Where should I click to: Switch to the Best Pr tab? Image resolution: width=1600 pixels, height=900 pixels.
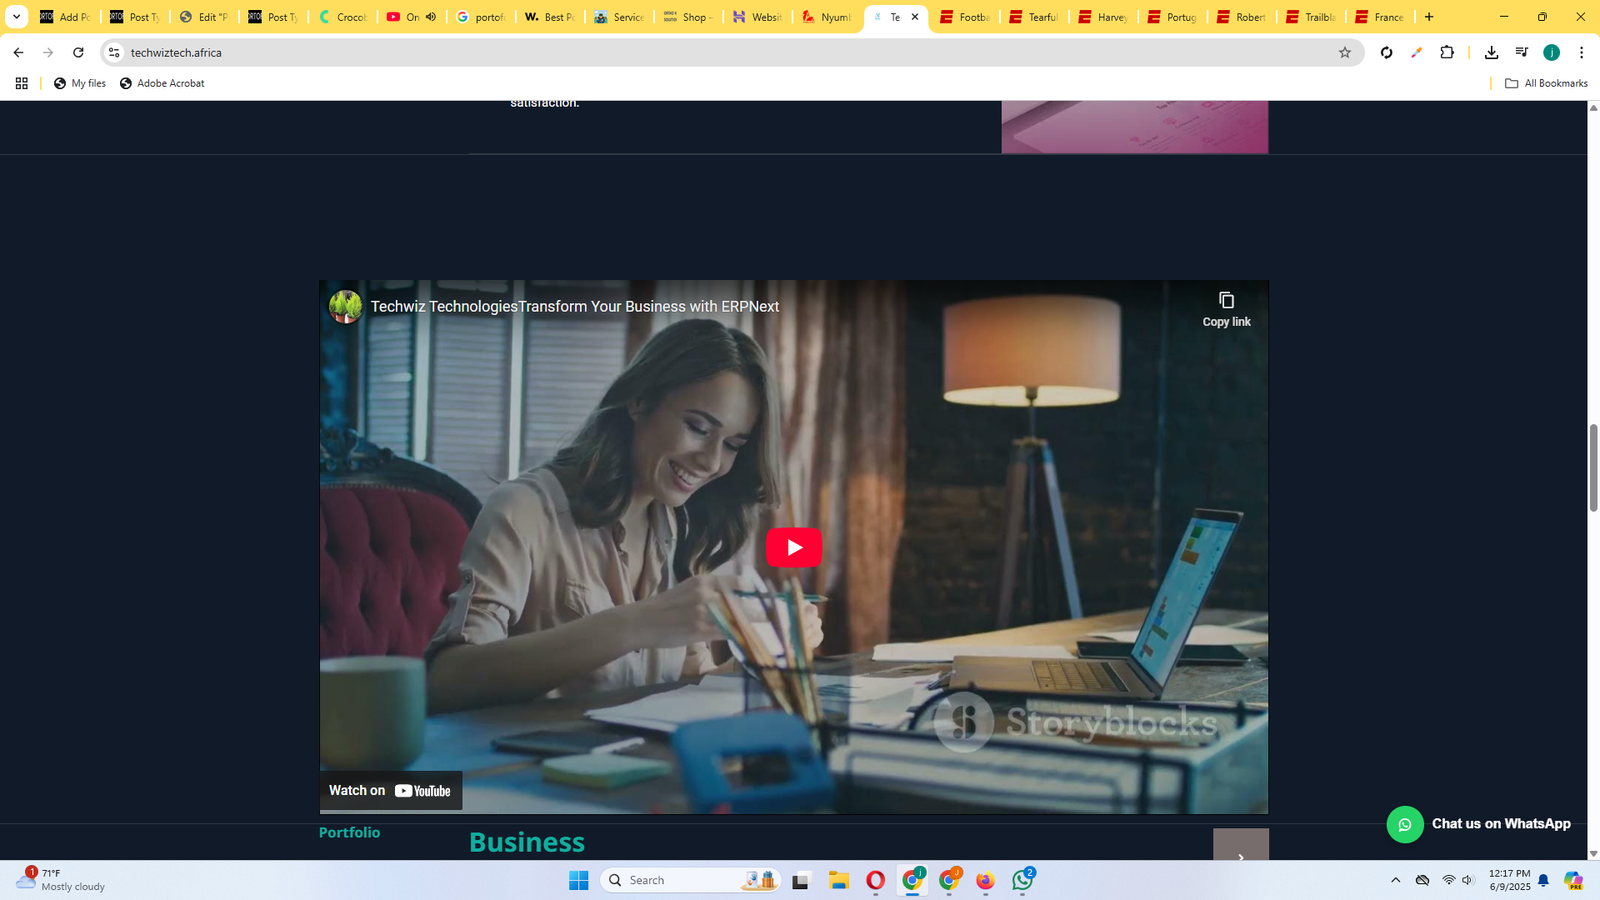point(550,17)
